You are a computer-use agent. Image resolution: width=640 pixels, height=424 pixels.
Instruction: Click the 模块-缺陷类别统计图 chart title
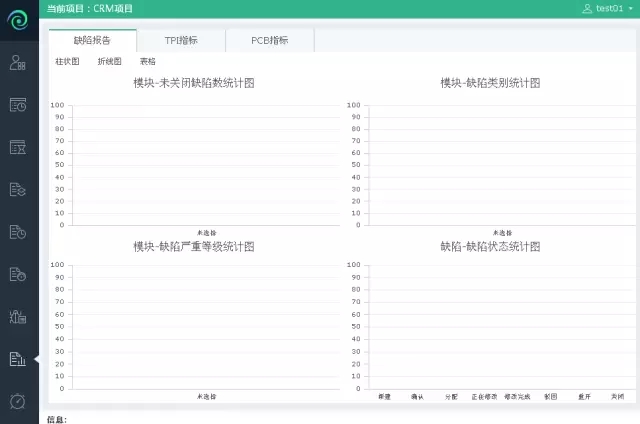click(490, 83)
